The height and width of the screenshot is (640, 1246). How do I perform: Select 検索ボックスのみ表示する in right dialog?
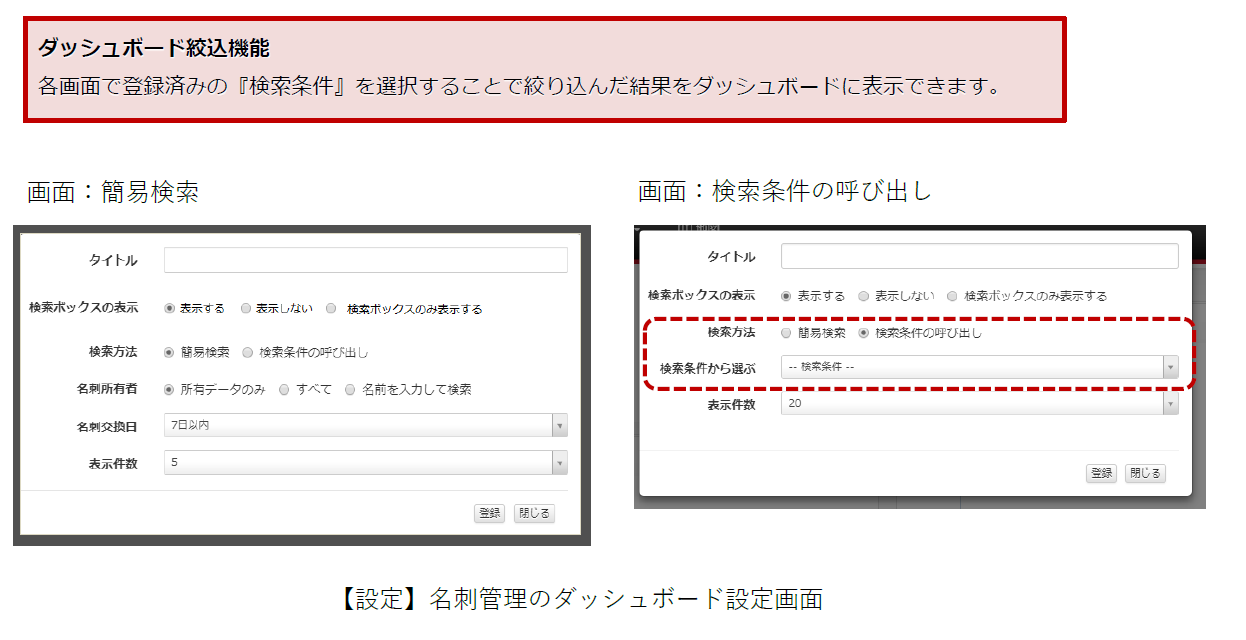[x=952, y=296]
